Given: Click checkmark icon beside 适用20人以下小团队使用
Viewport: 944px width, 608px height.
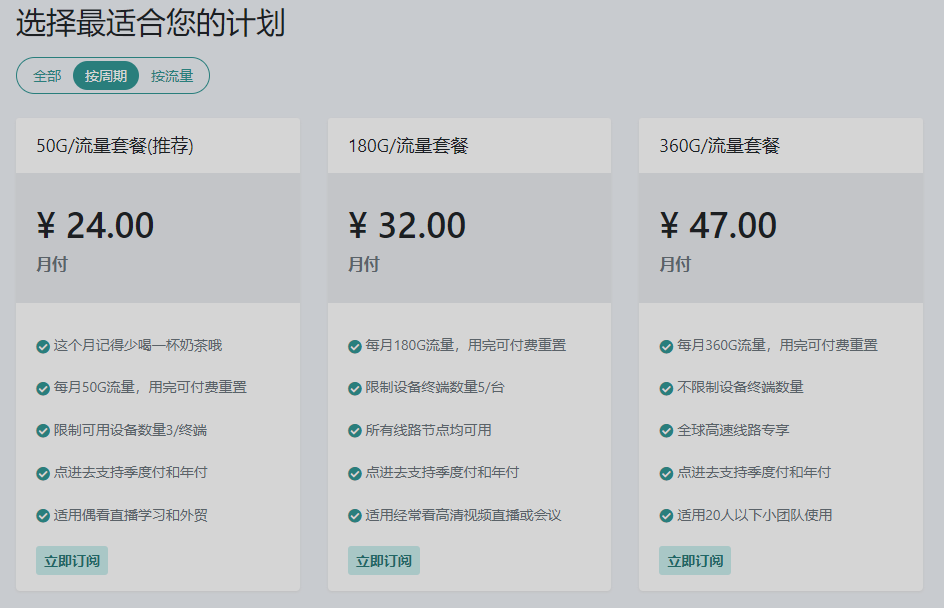Looking at the screenshot, I should click(666, 516).
